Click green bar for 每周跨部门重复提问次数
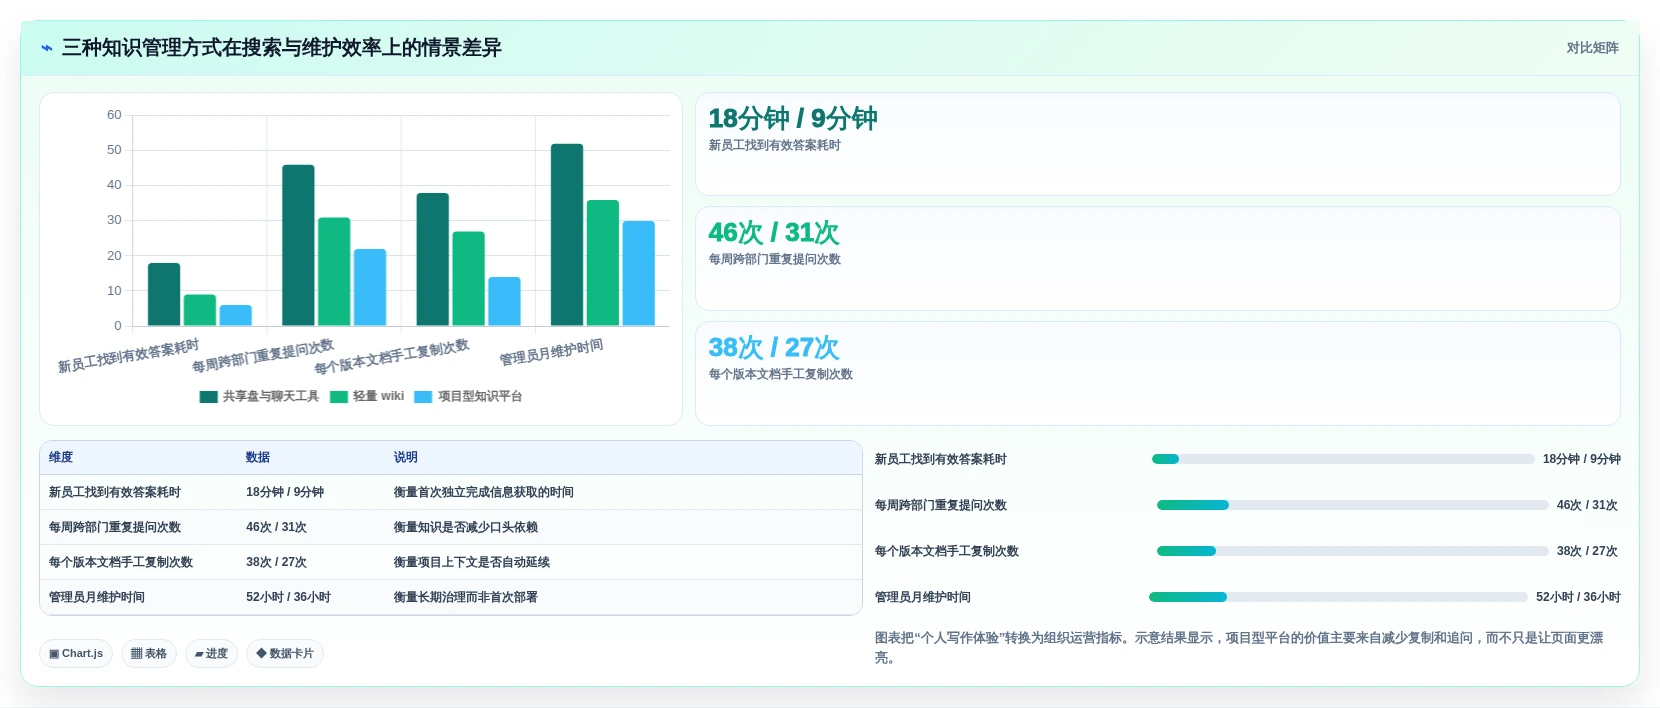Viewport: 1660px width, 708px height. coord(334,272)
